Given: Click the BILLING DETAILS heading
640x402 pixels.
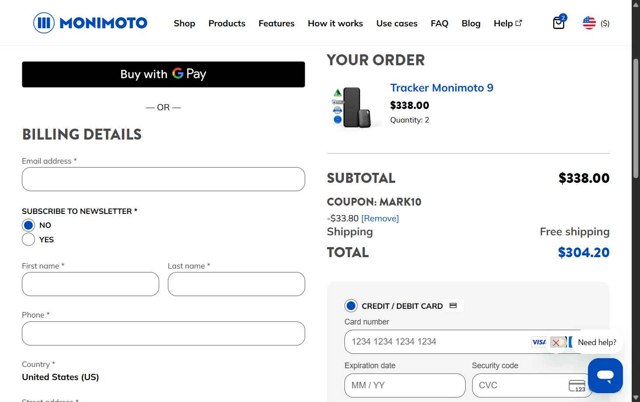Looking at the screenshot, I should pyautogui.click(x=82, y=134).
